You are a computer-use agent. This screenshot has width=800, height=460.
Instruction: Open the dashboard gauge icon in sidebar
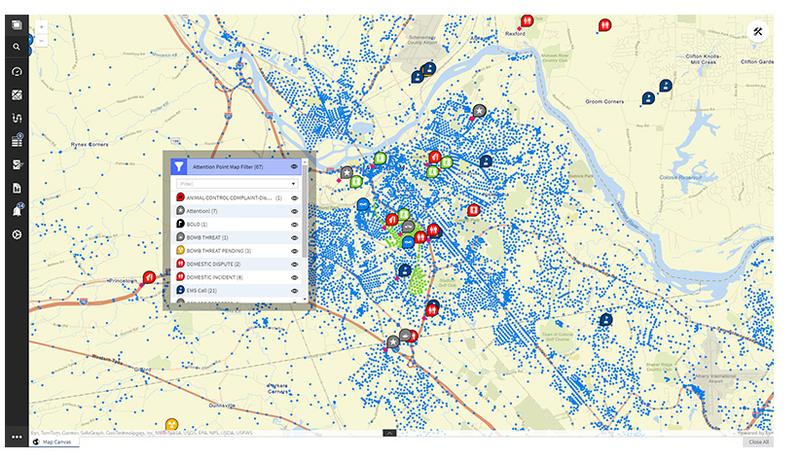(16, 71)
